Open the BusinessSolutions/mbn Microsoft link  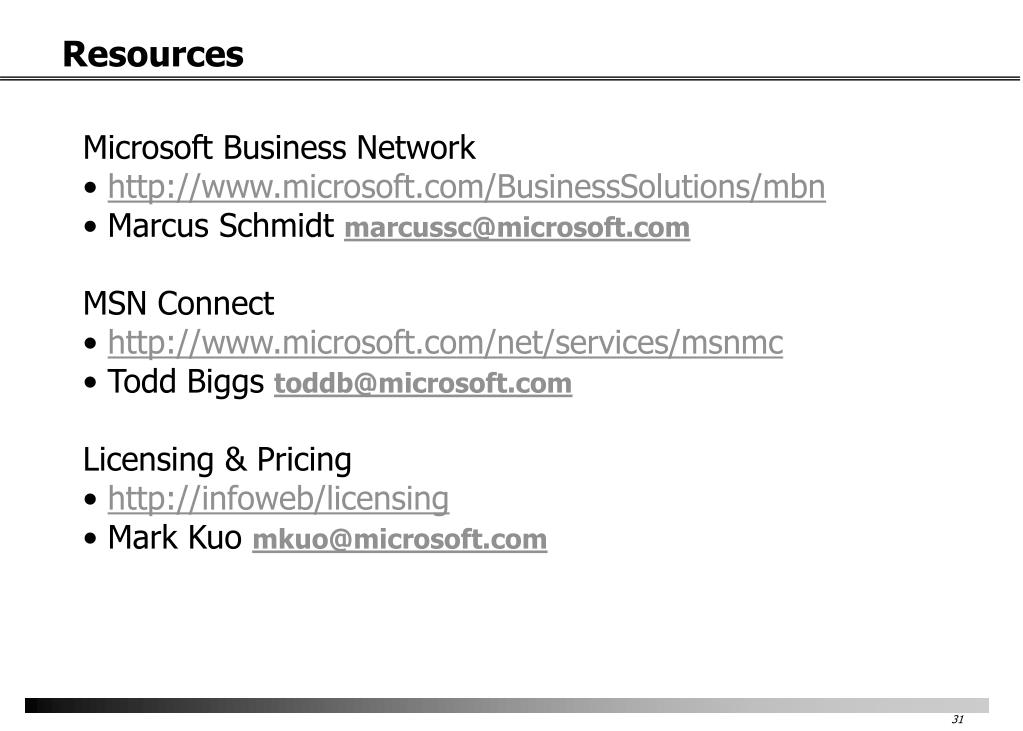click(x=466, y=187)
